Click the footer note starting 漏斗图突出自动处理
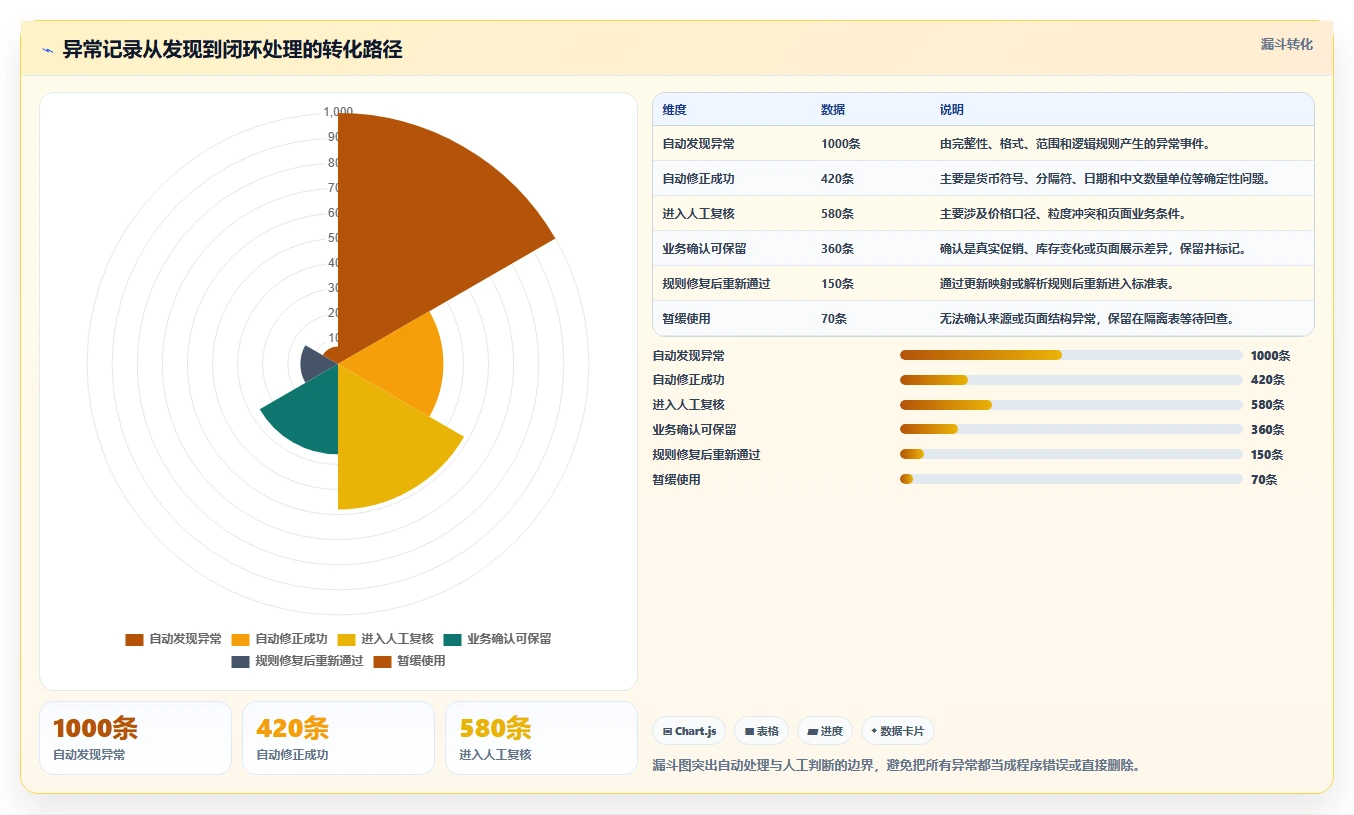The height and width of the screenshot is (815, 1354). pyautogui.click(x=896, y=766)
